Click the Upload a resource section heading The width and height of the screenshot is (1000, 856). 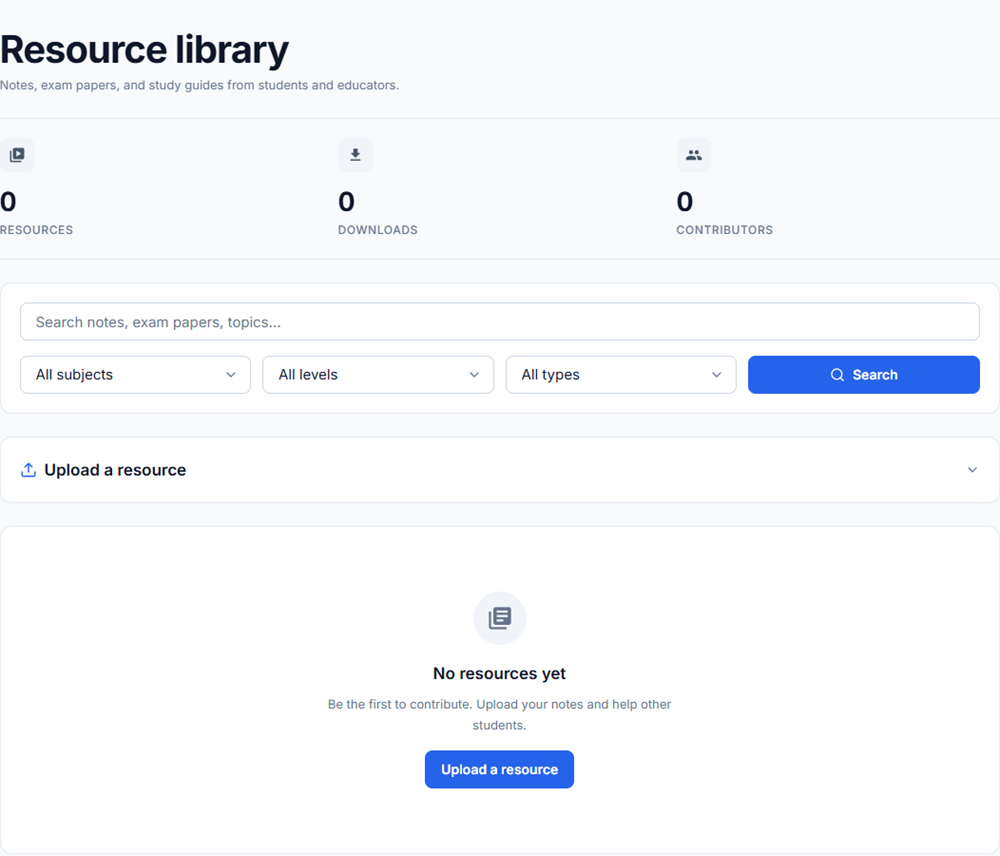(x=115, y=470)
